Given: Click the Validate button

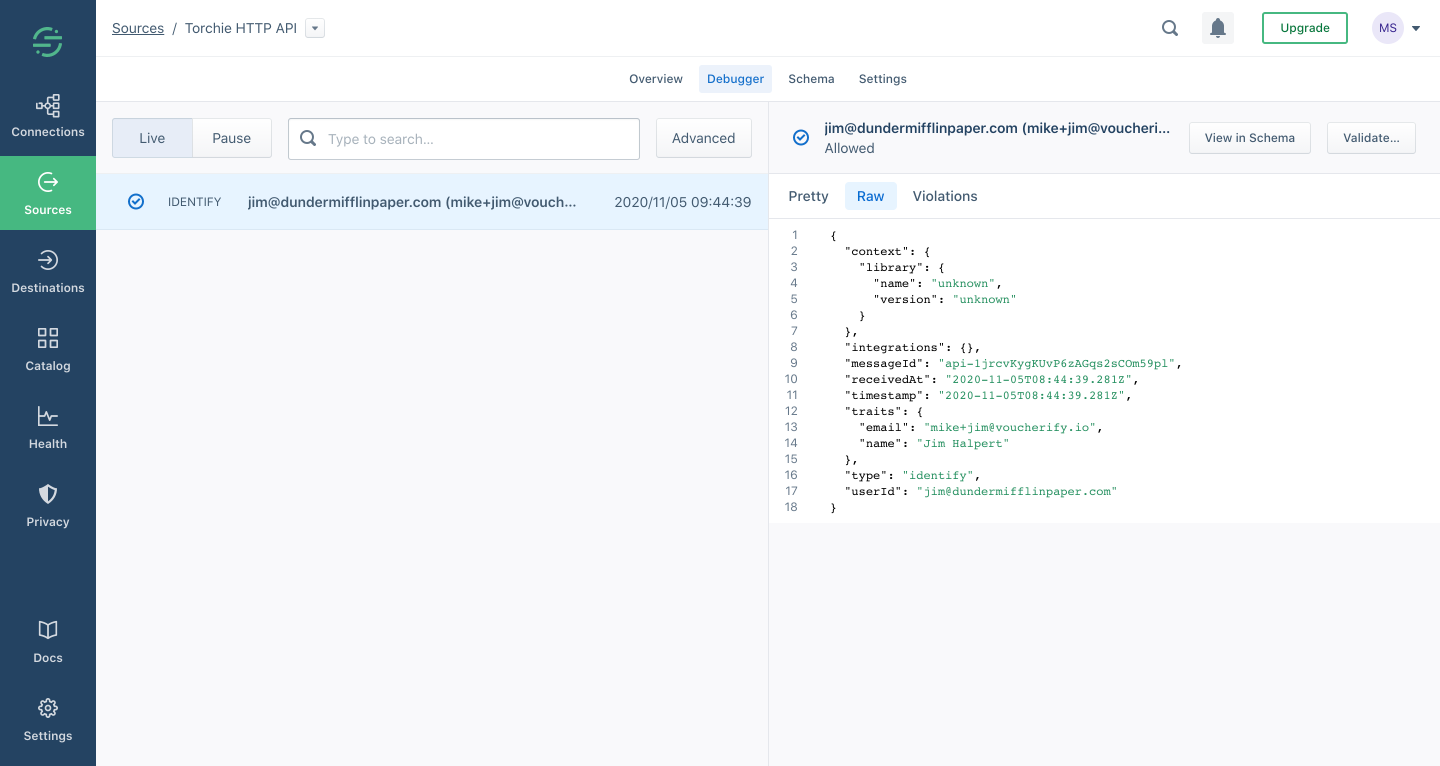Looking at the screenshot, I should tap(1371, 138).
